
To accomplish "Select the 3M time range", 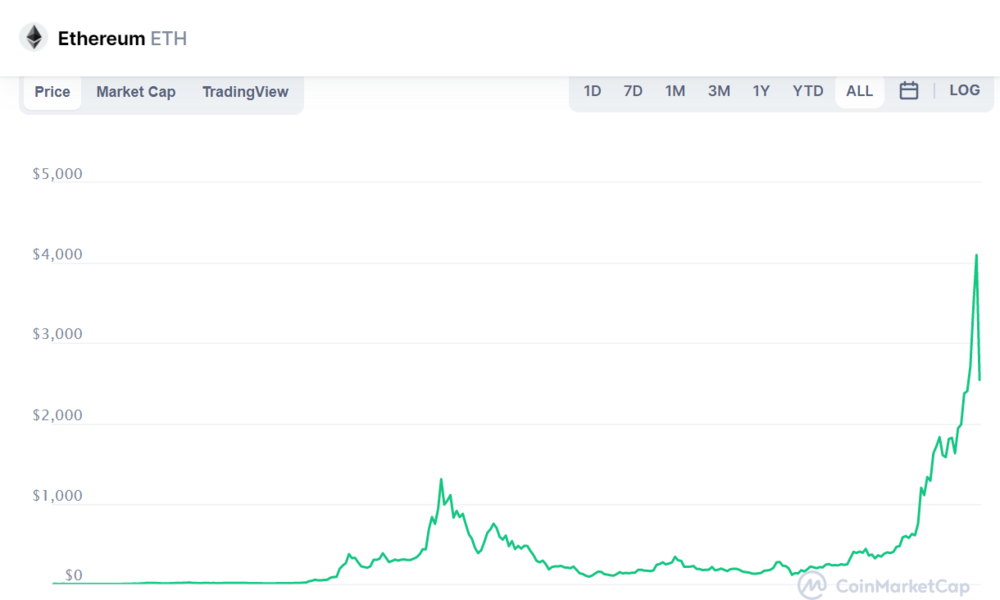I will click(x=719, y=91).
